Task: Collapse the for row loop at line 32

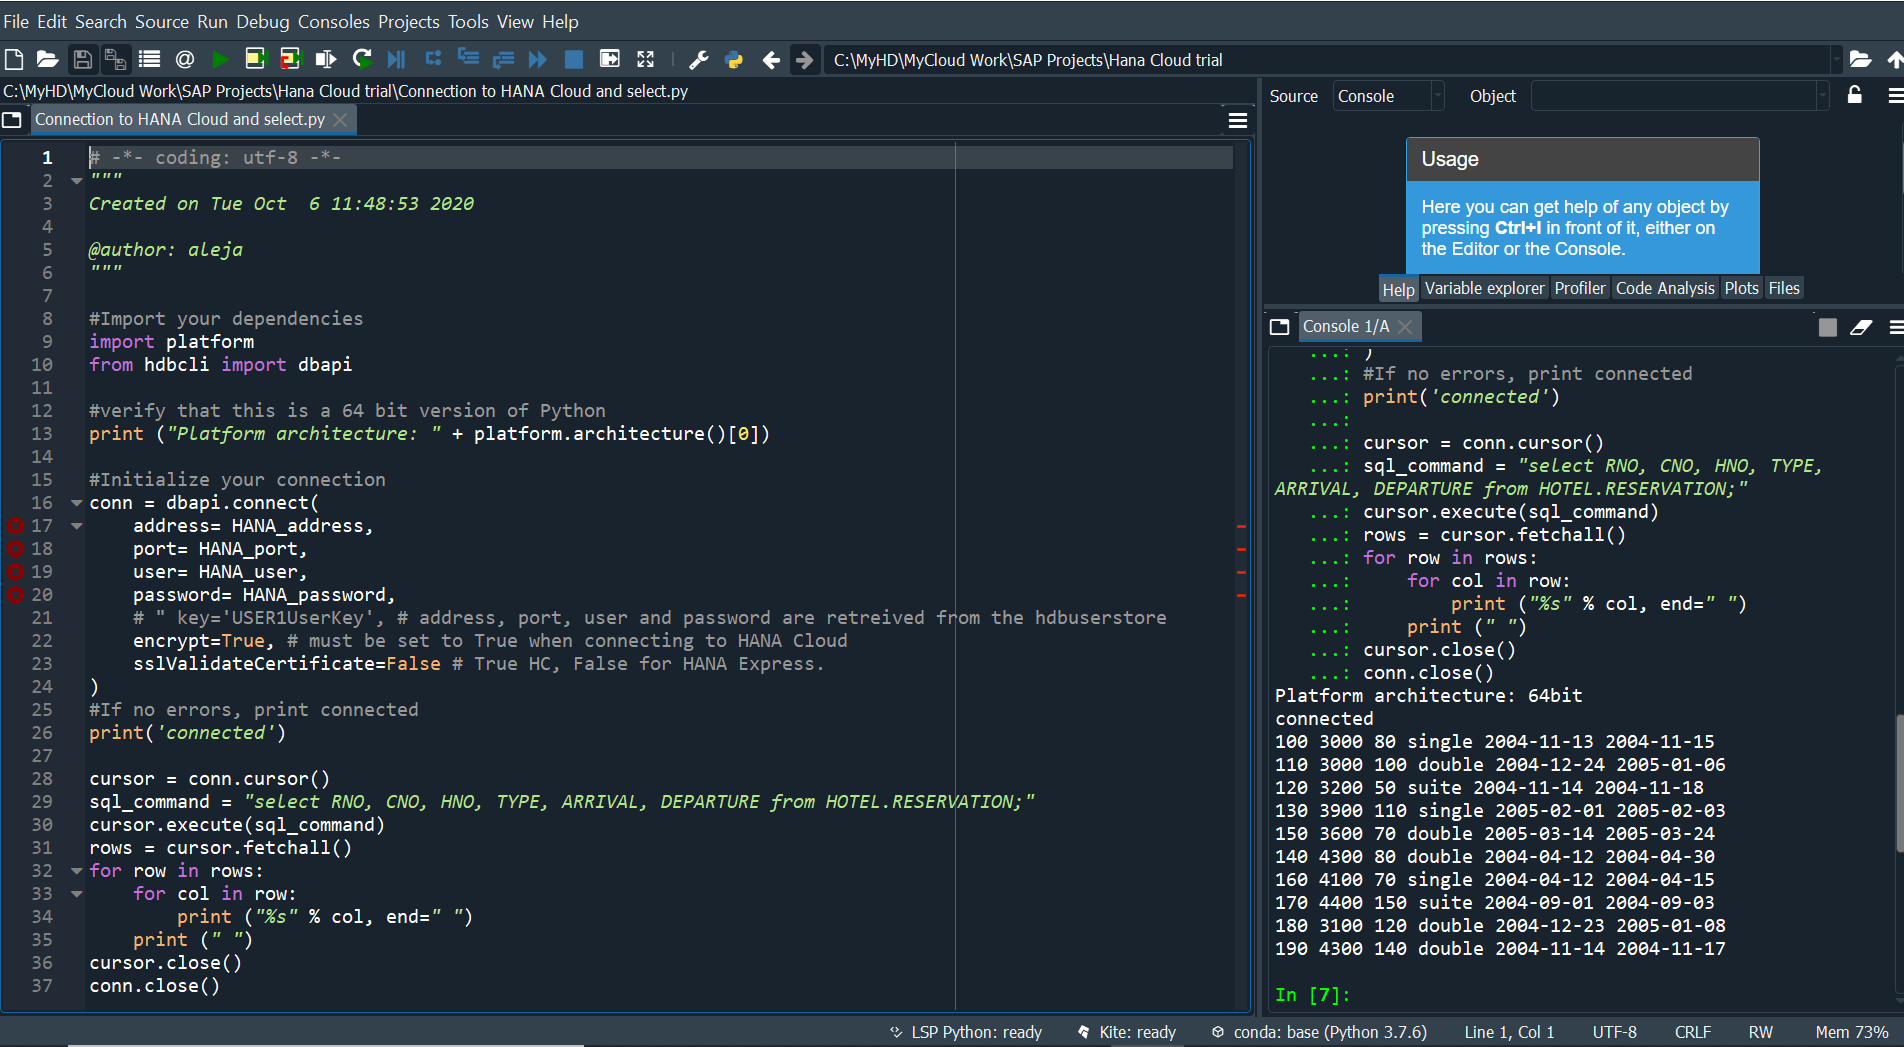Action: coord(76,871)
